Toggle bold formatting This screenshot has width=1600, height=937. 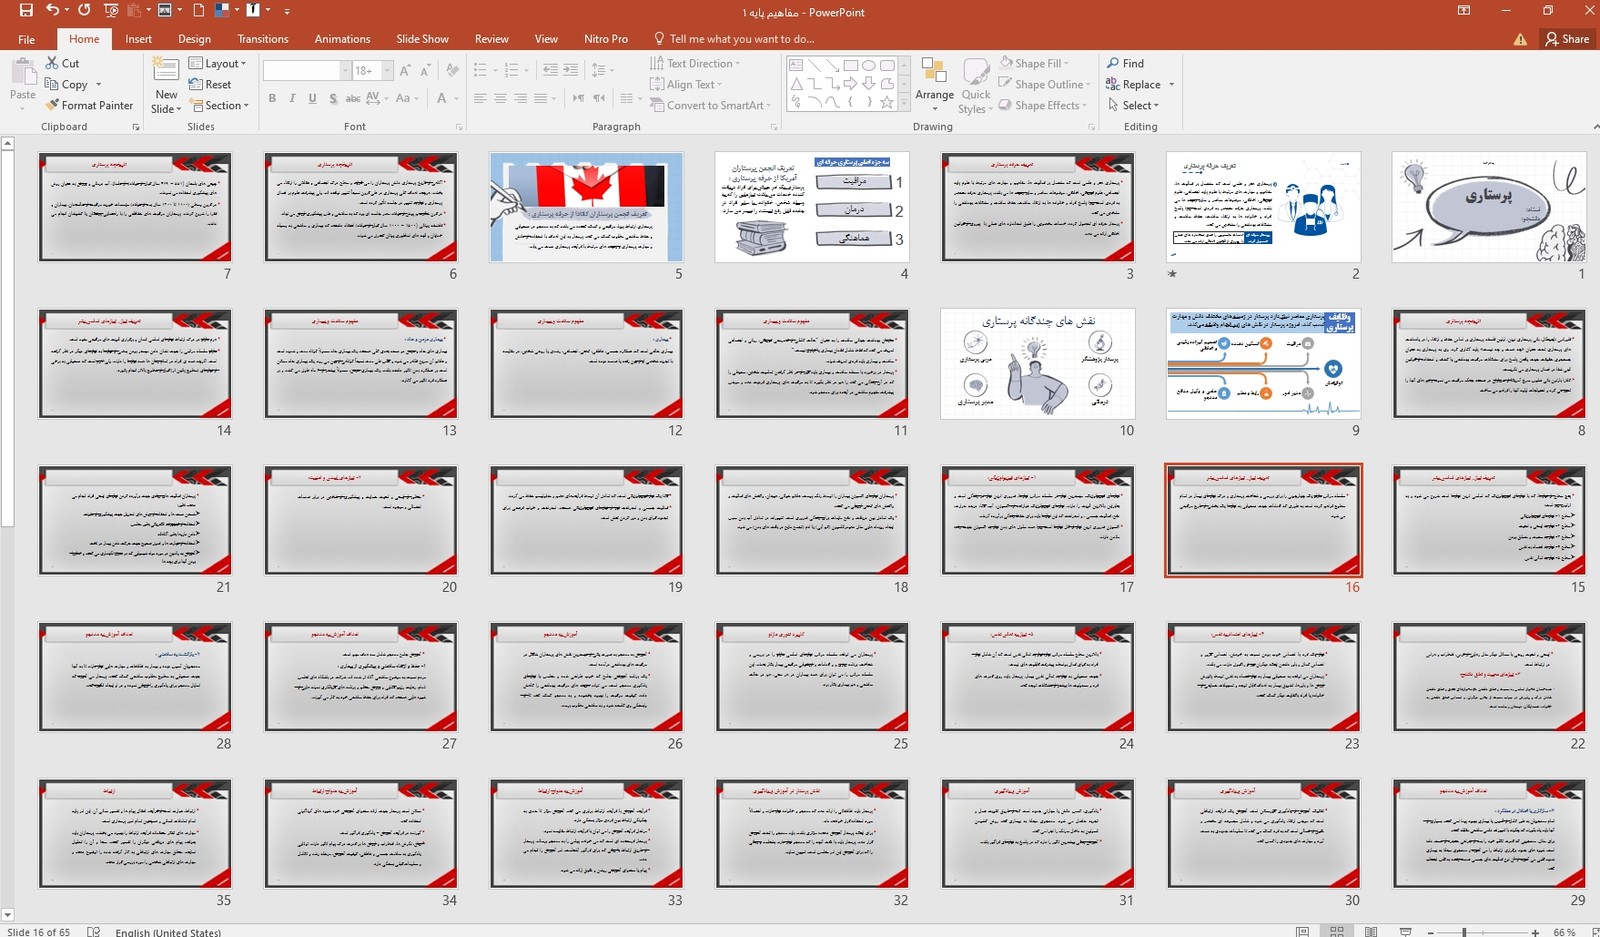coord(272,98)
